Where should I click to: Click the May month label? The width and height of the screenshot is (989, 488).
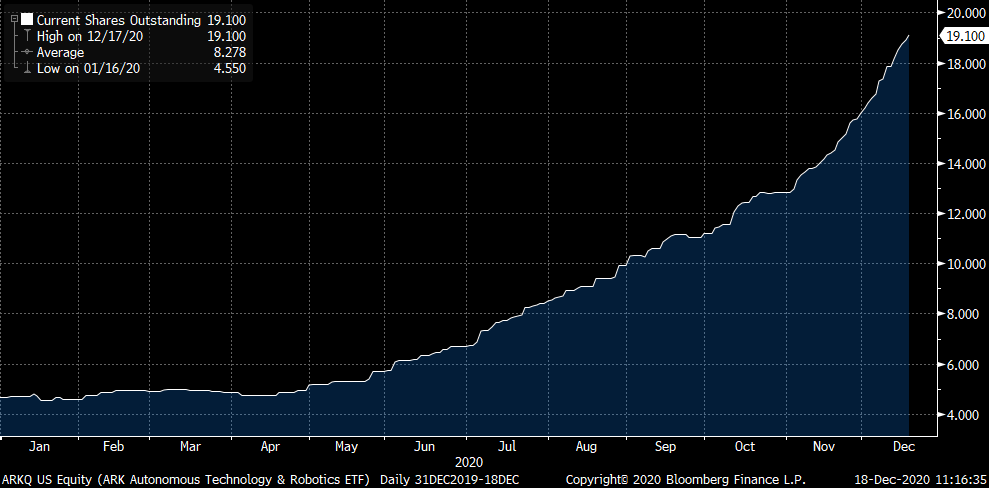346,446
